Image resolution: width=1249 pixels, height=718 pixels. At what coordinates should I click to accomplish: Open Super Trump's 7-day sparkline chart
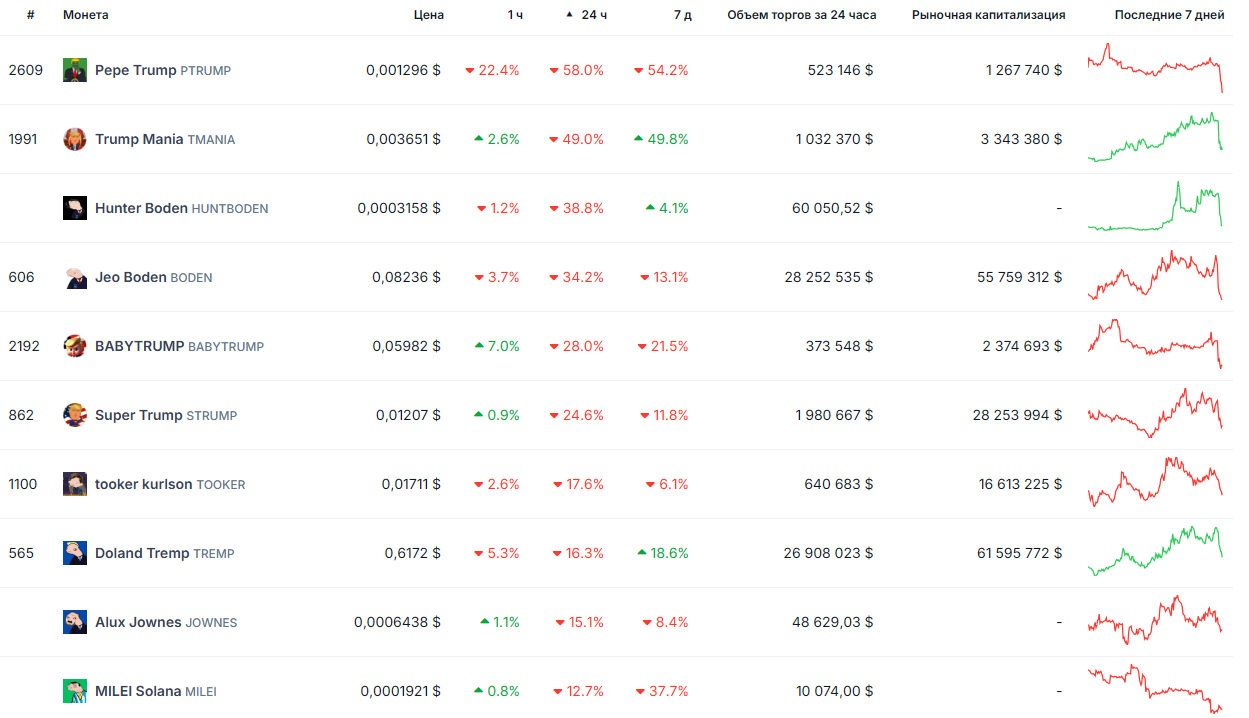tap(1155, 413)
